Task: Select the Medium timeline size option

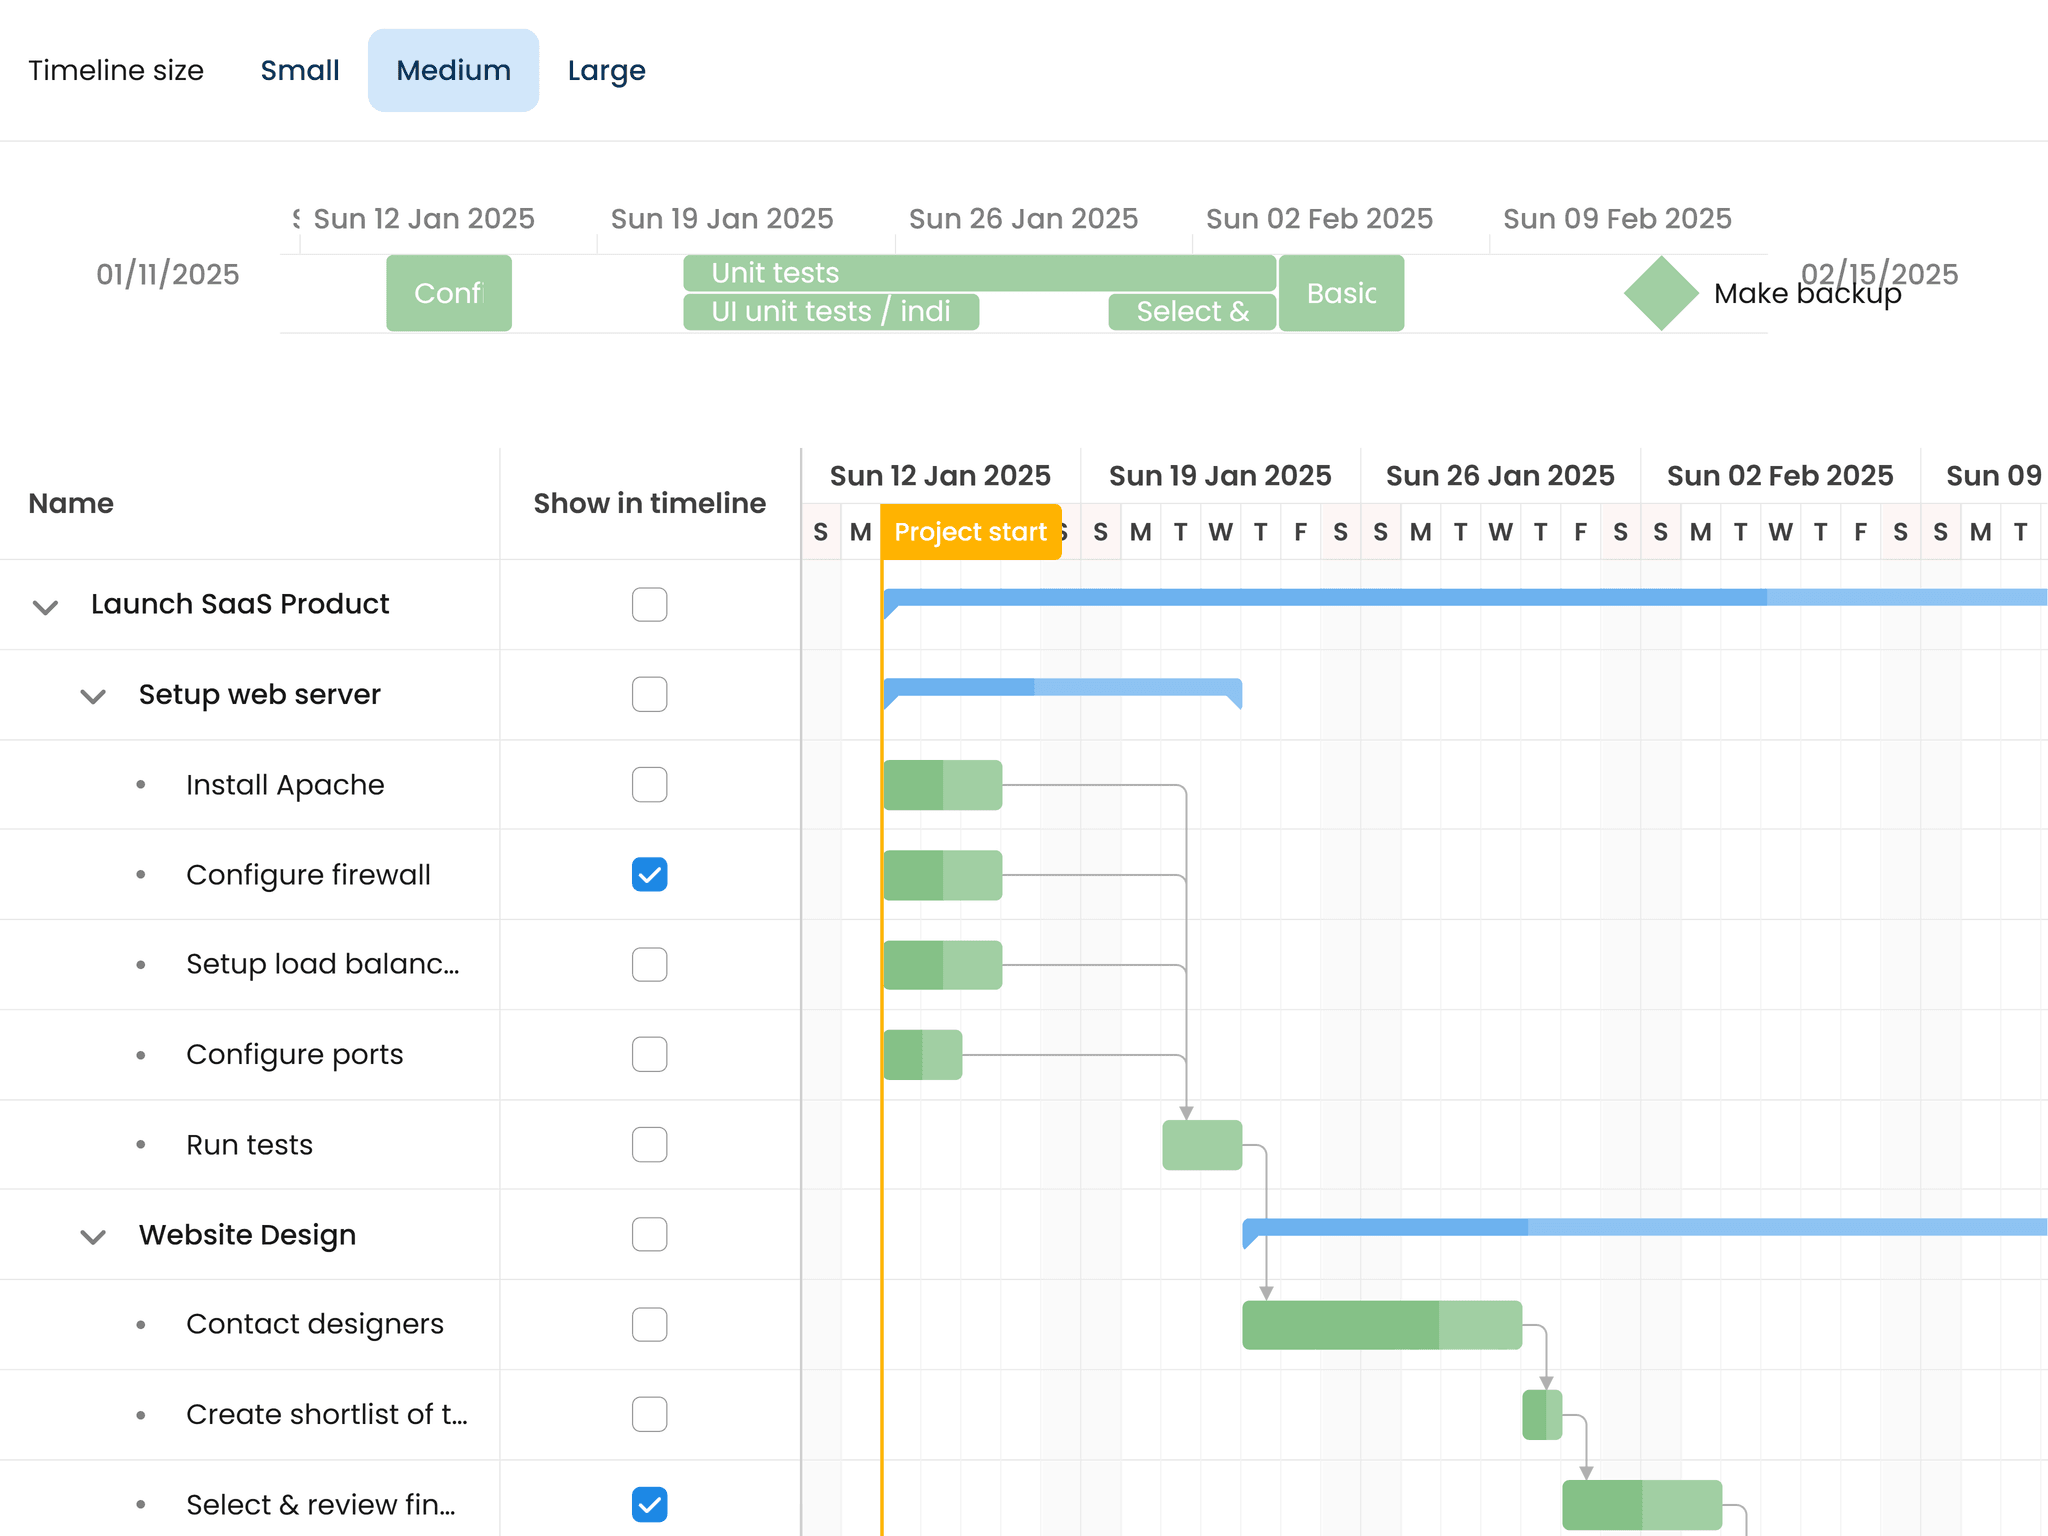Action: click(x=452, y=70)
